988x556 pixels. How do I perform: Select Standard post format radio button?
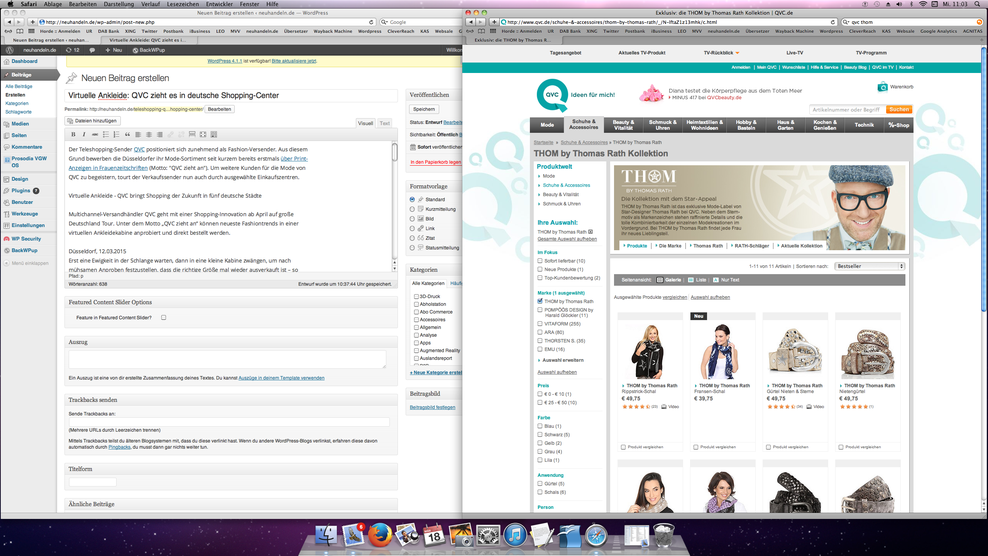pyautogui.click(x=412, y=199)
